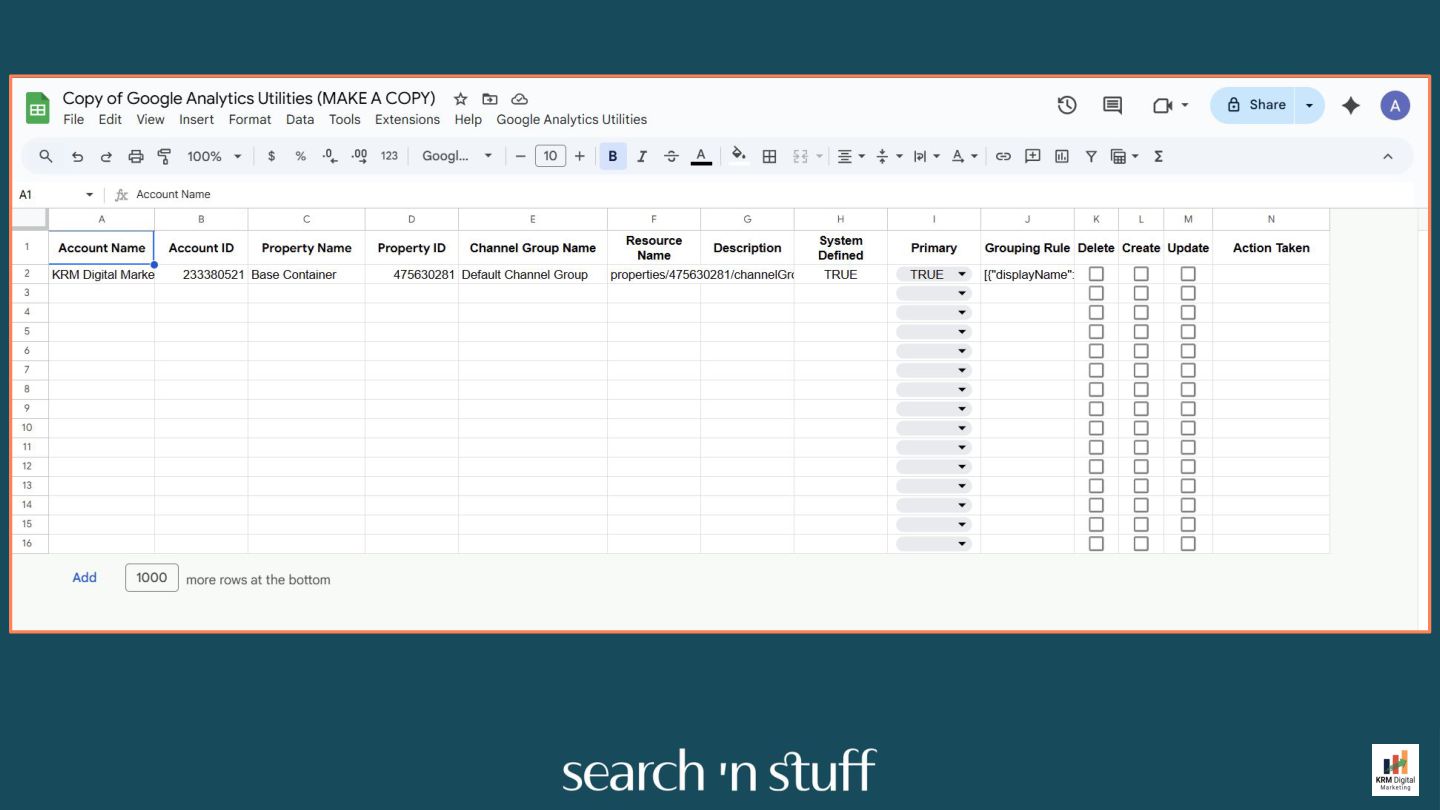Check the Delete box in row 2
This screenshot has width=1440, height=810.
tap(1096, 274)
